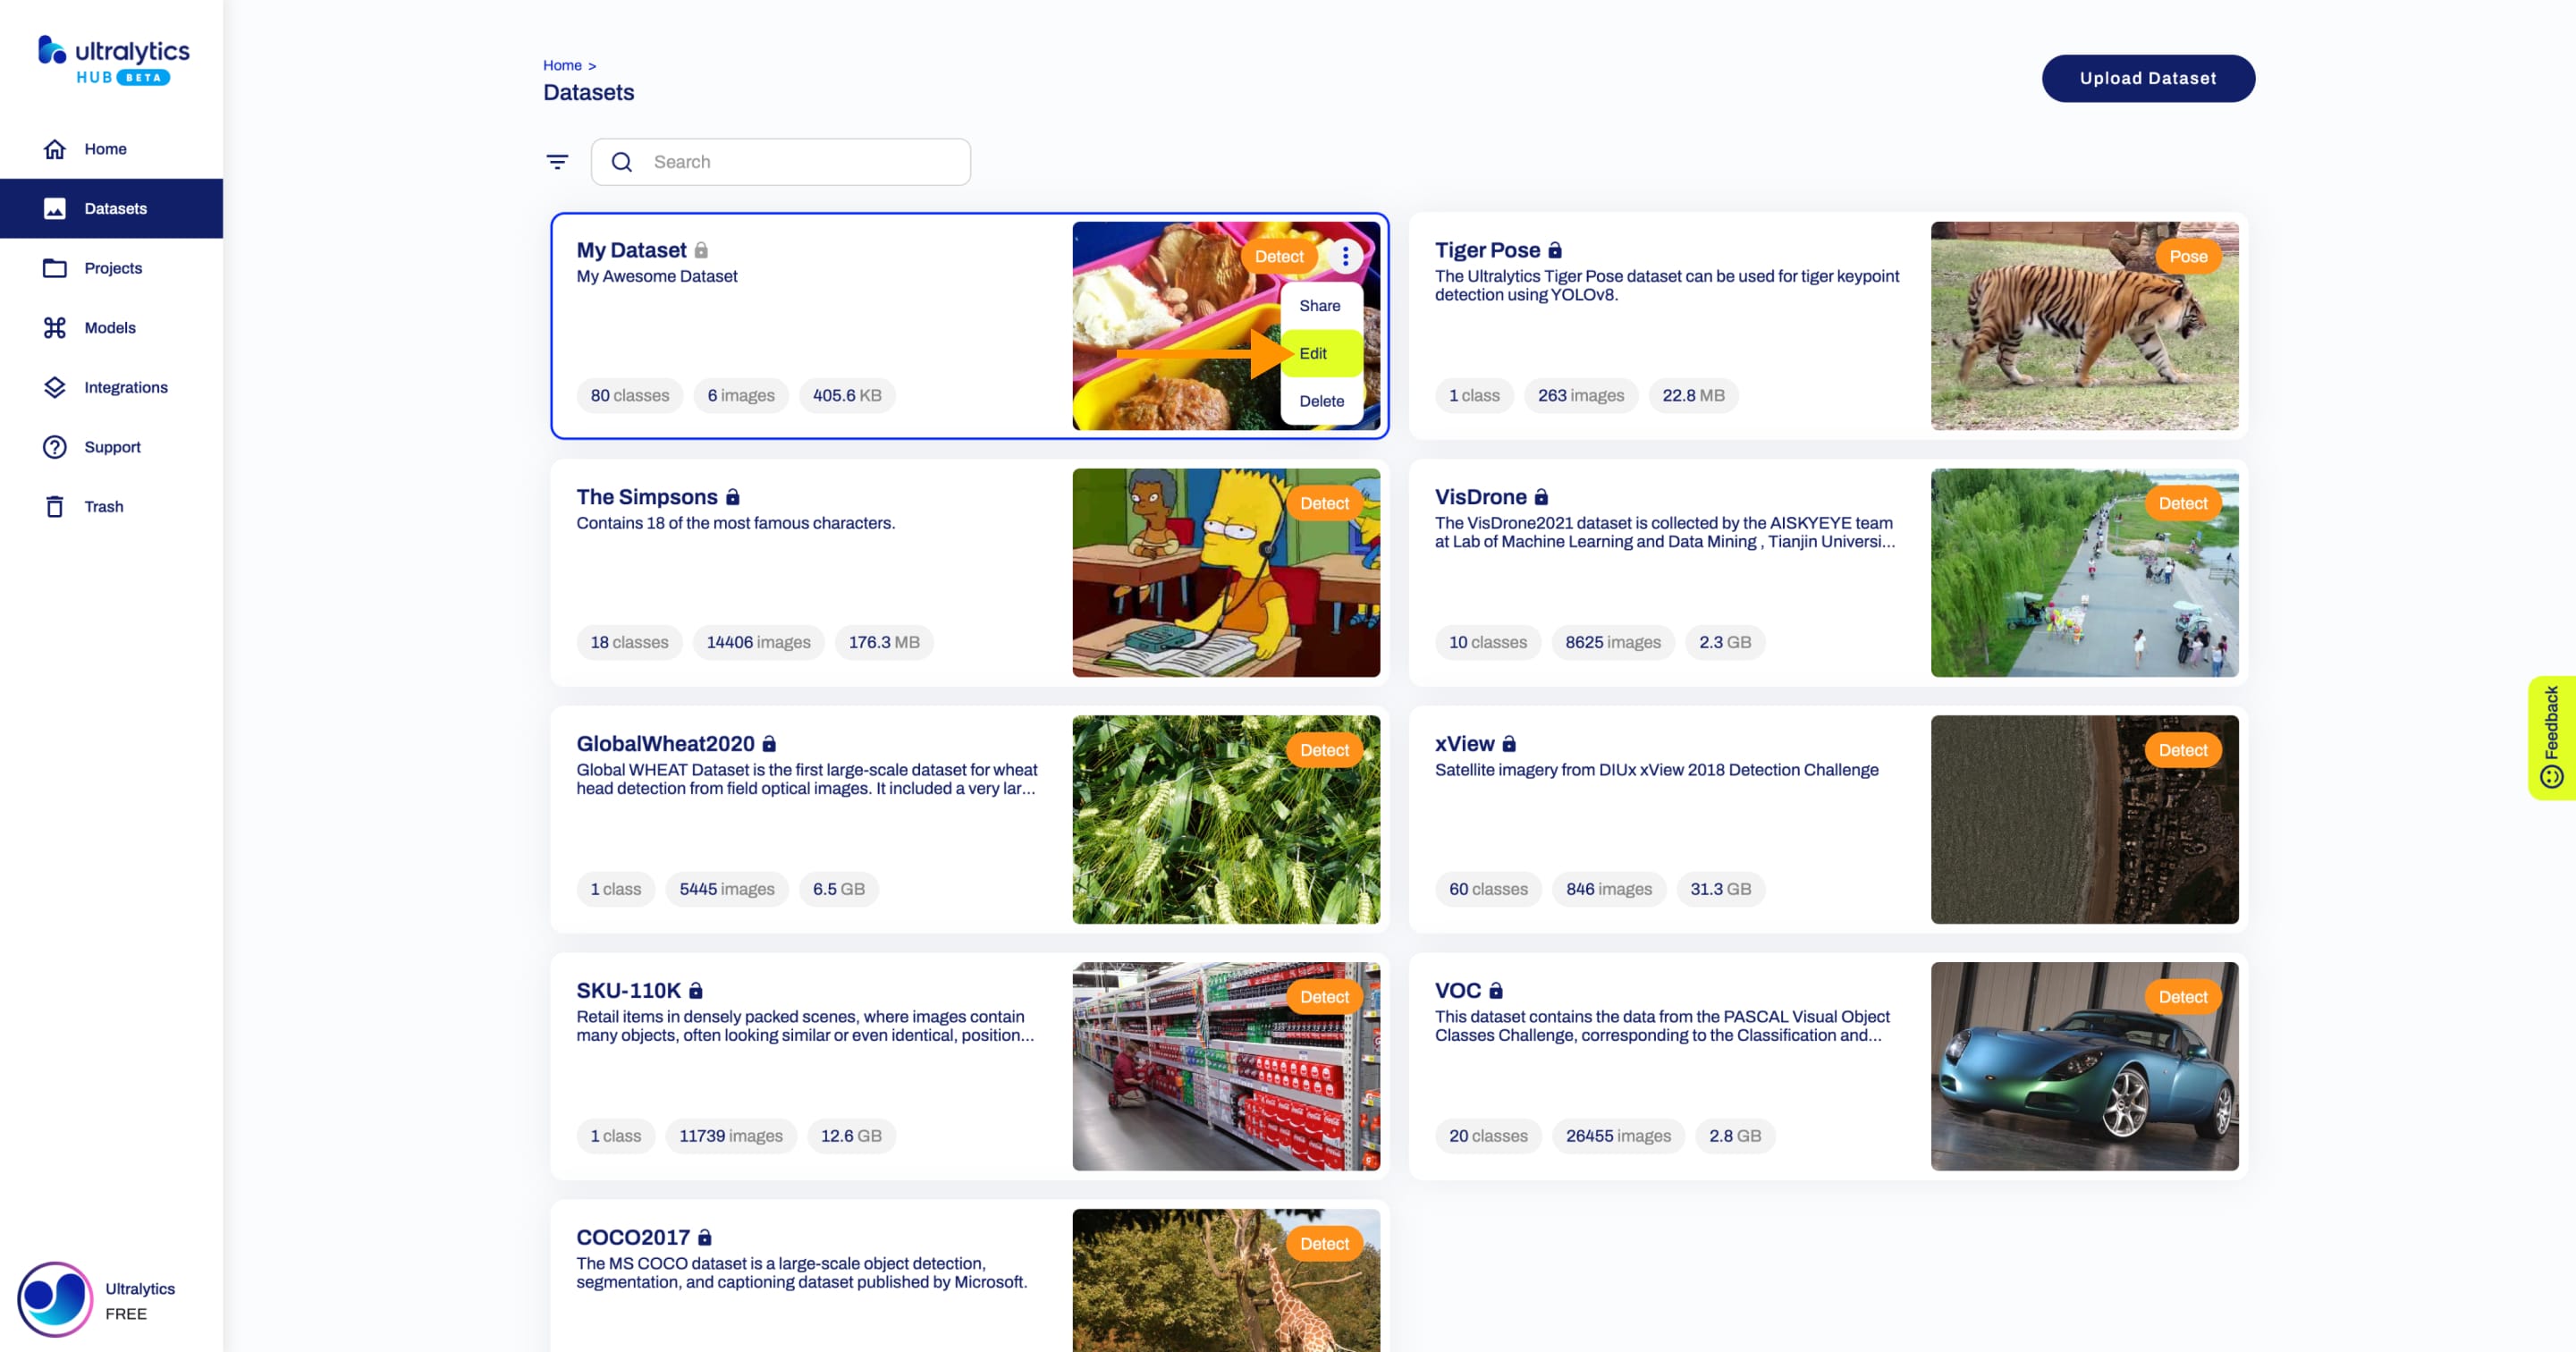Click the Trash icon in sidebar
Viewport: 2576px width, 1352px height.
[x=53, y=506]
